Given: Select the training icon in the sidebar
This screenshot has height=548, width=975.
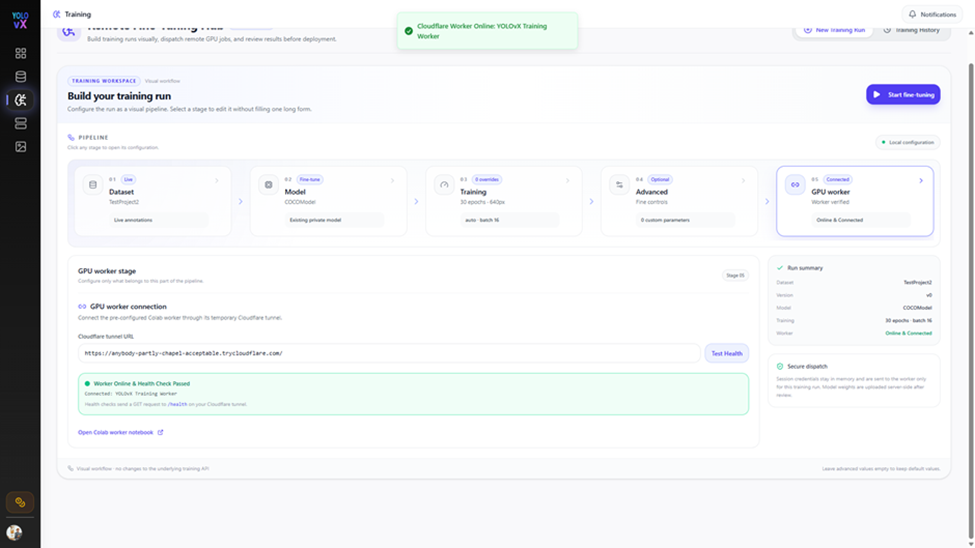Looking at the screenshot, I should point(21,100).
